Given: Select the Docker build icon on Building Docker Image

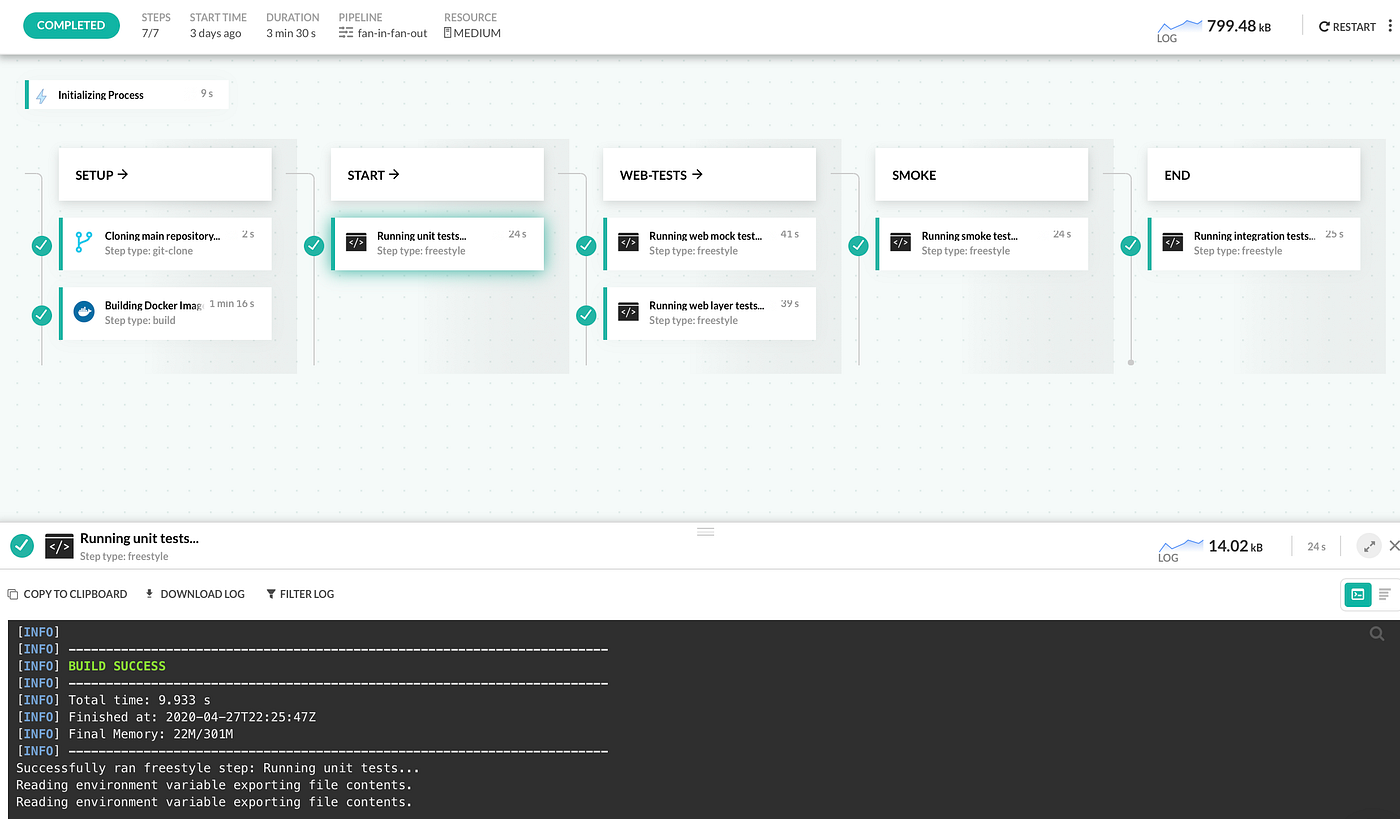Looking at the screenshot, I should coord(82,312).
